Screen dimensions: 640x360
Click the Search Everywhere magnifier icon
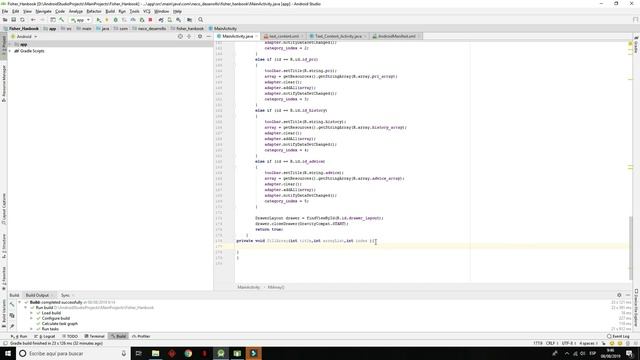[x=200, y=20]
